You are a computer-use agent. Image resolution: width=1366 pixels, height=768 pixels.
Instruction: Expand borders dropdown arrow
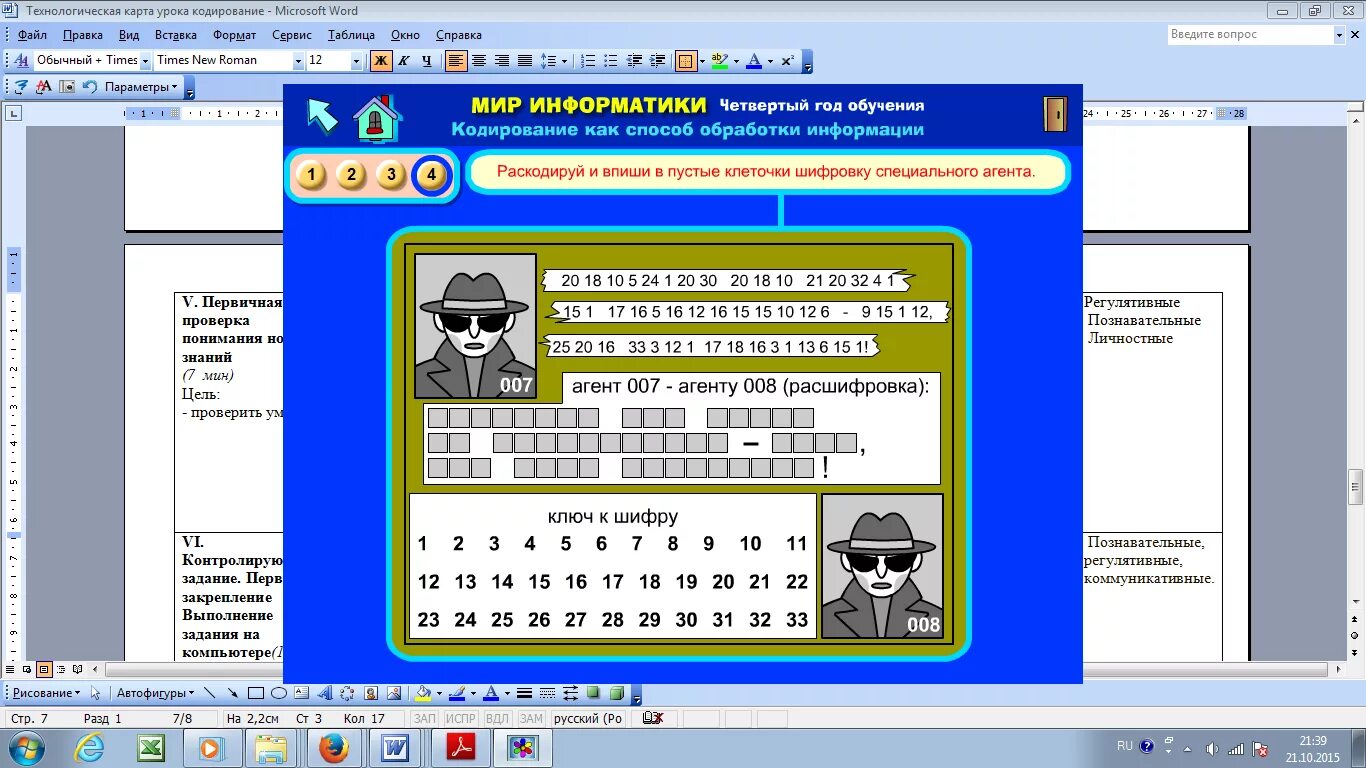(702, 61)
